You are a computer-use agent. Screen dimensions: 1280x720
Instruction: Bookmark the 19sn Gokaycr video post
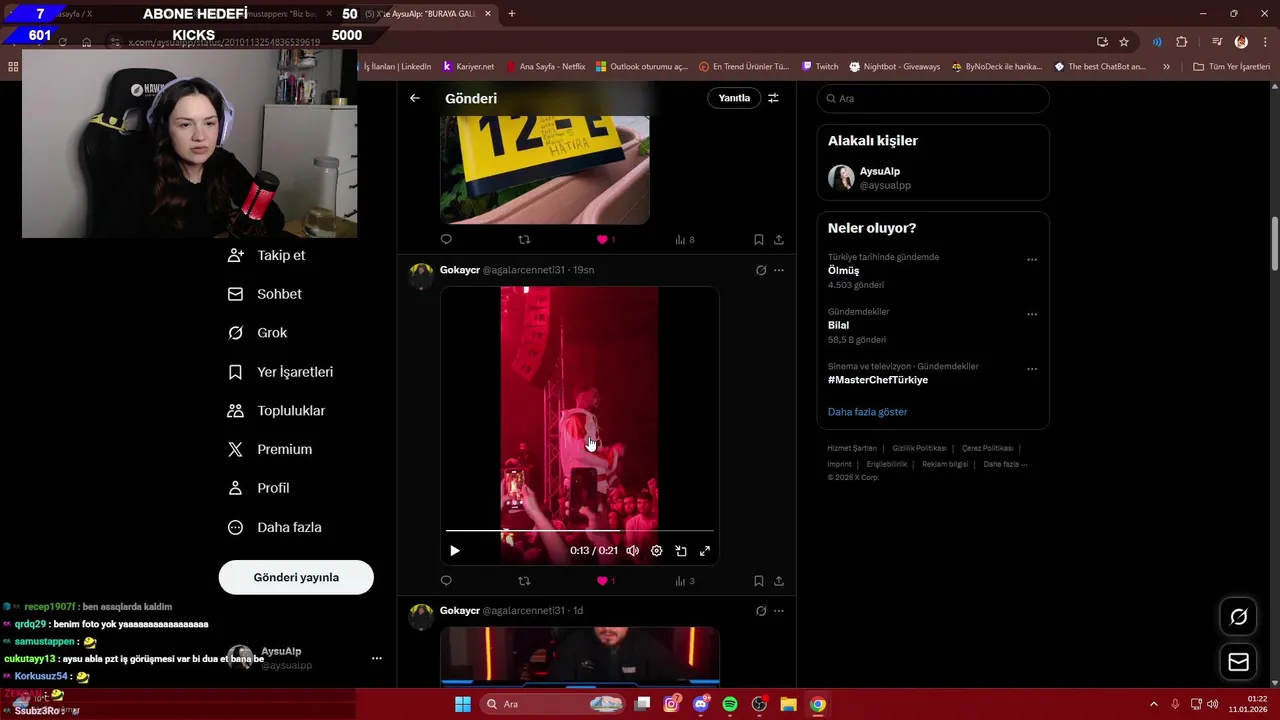click(x=759, y=580)
